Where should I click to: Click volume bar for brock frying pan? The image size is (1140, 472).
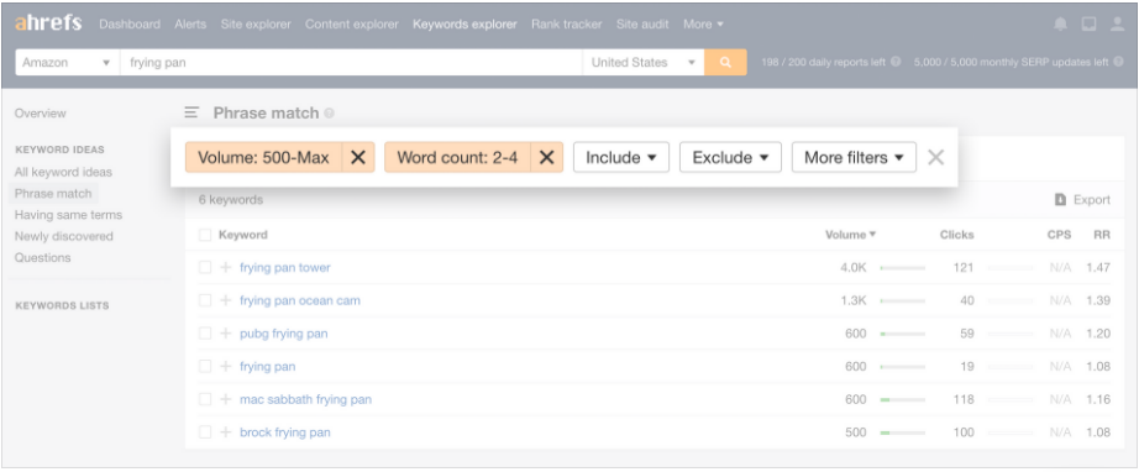(x=902, y=433)
